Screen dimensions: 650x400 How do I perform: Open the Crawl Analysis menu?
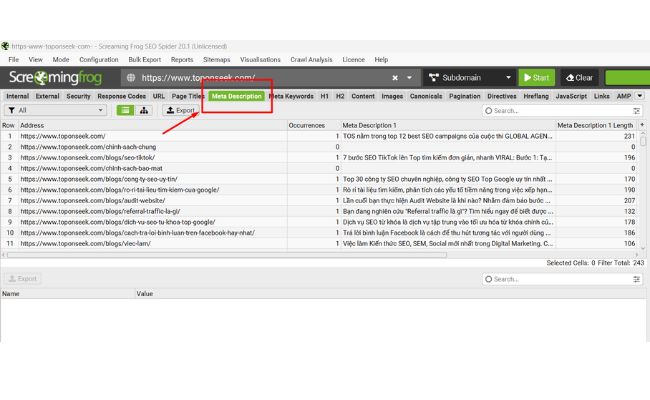coord(312,60)
